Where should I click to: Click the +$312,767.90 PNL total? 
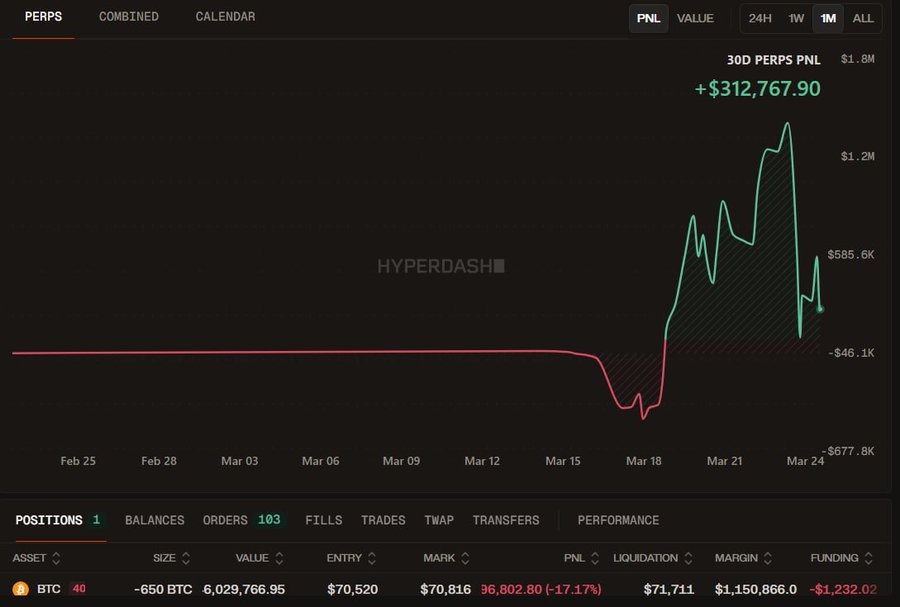(758, 89)
